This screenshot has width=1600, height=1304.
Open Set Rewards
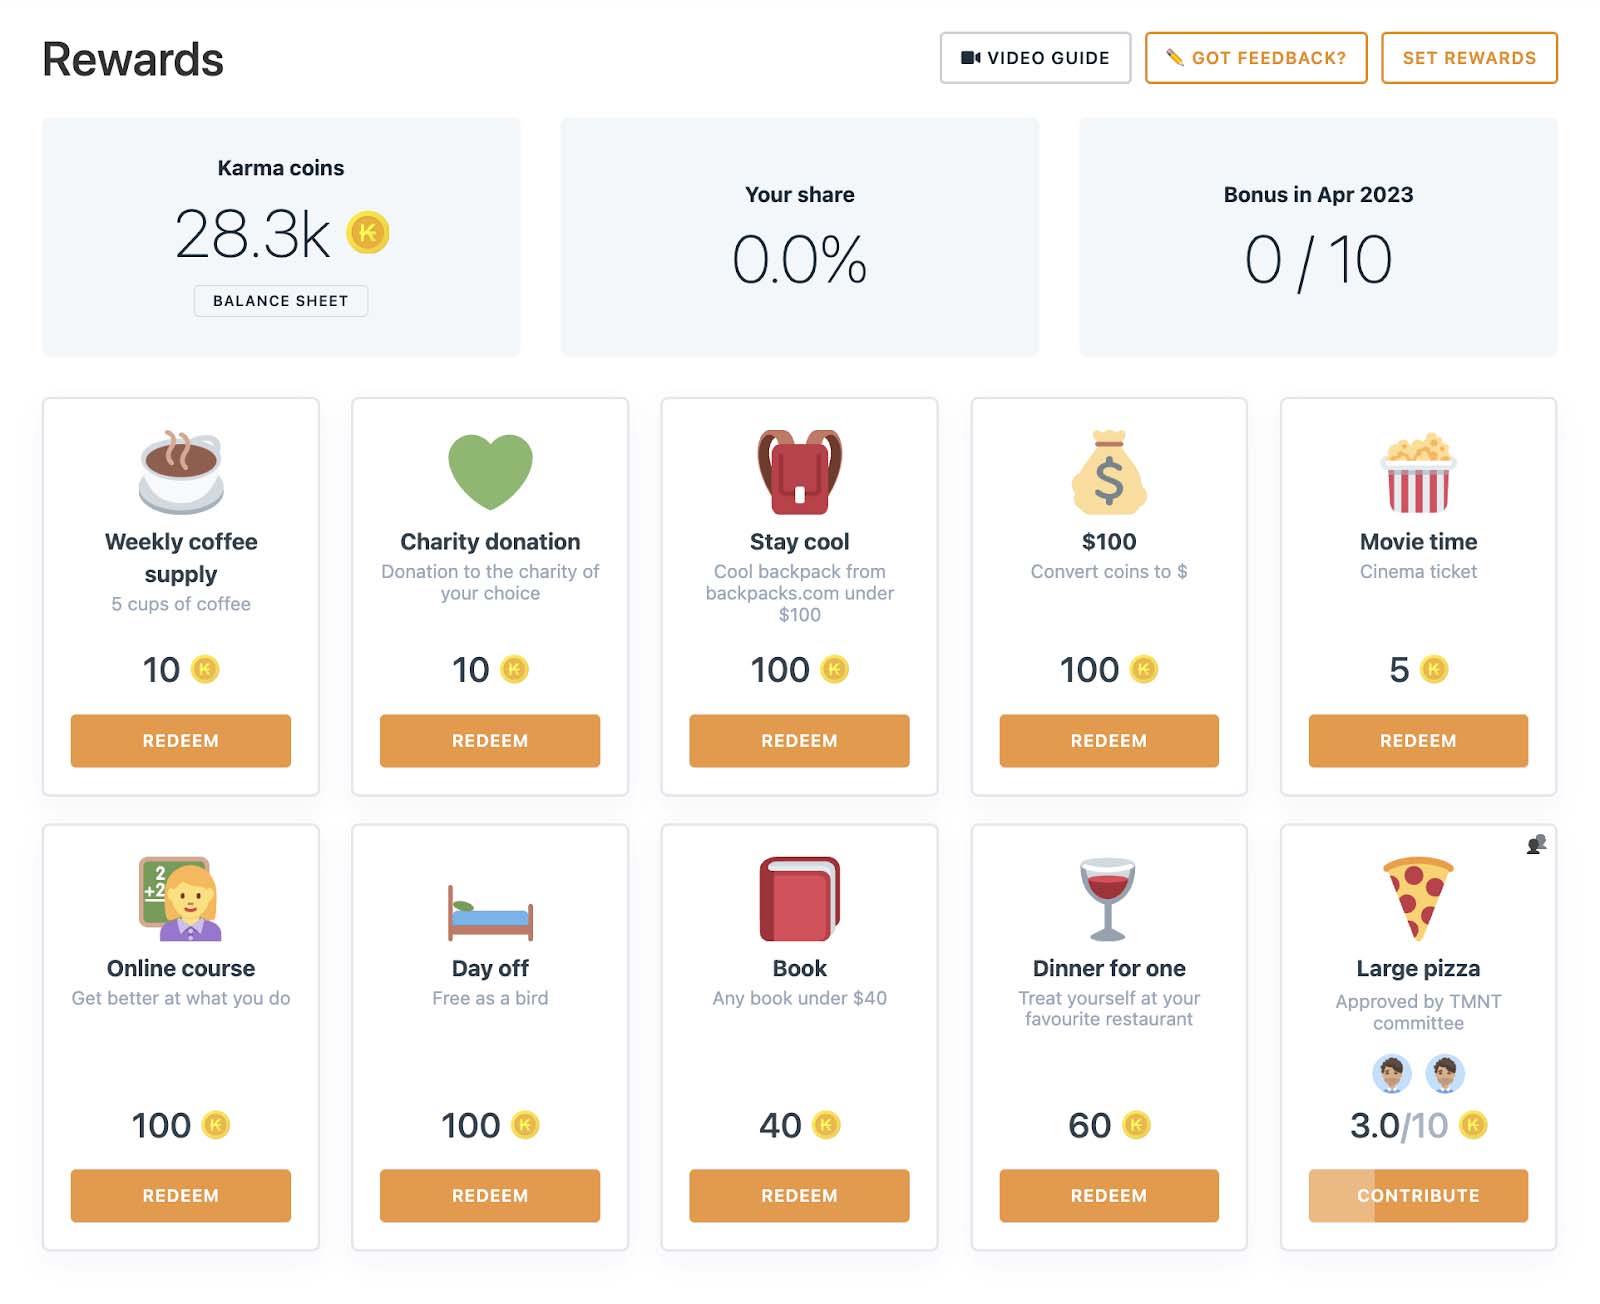coord(1467,57)
